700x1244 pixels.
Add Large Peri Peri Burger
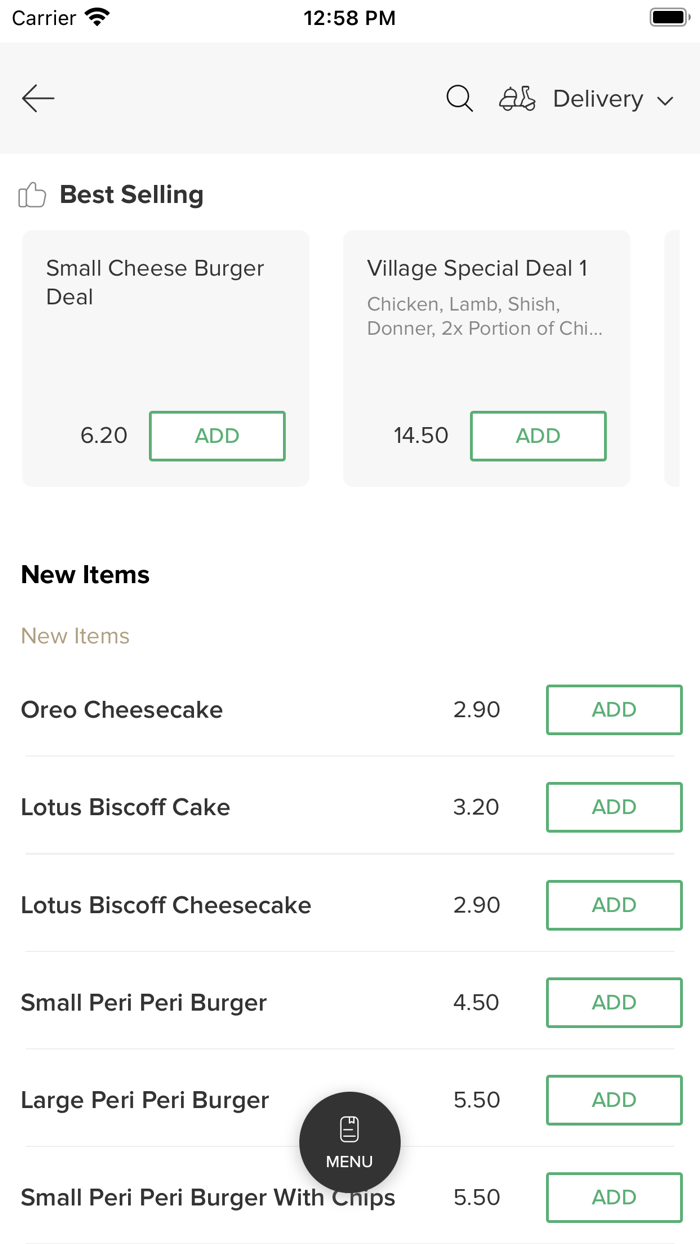613,1100
